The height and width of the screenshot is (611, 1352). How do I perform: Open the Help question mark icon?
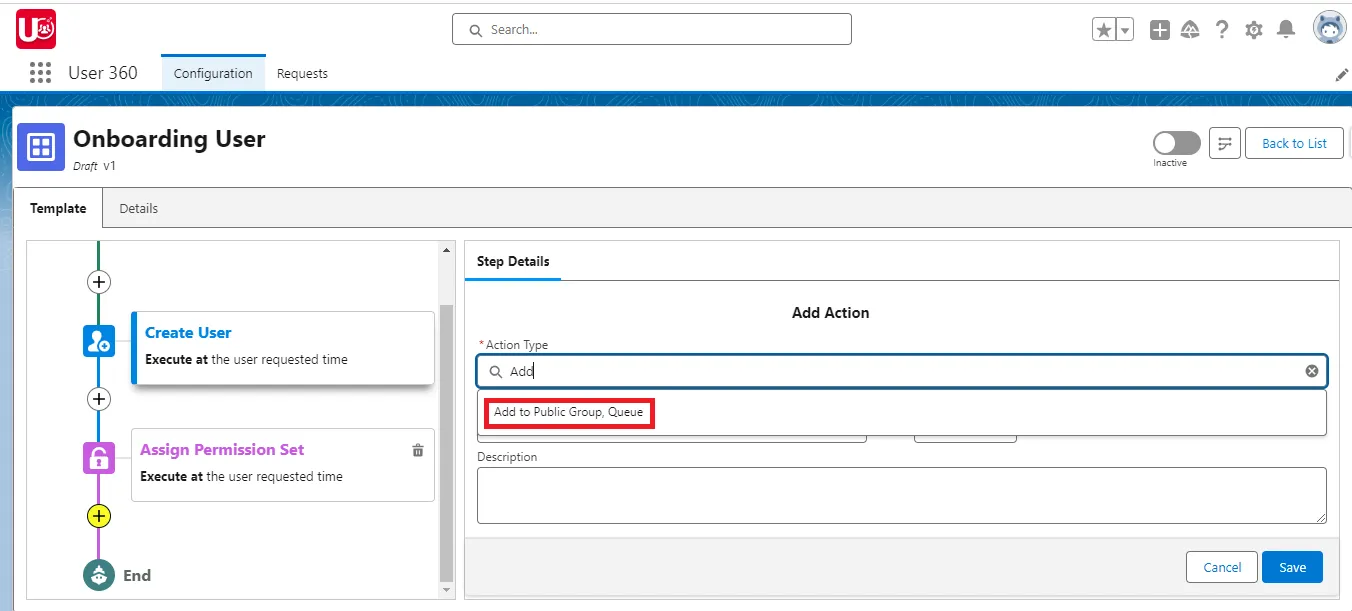pyautogui.click(x=1222, y=29)
